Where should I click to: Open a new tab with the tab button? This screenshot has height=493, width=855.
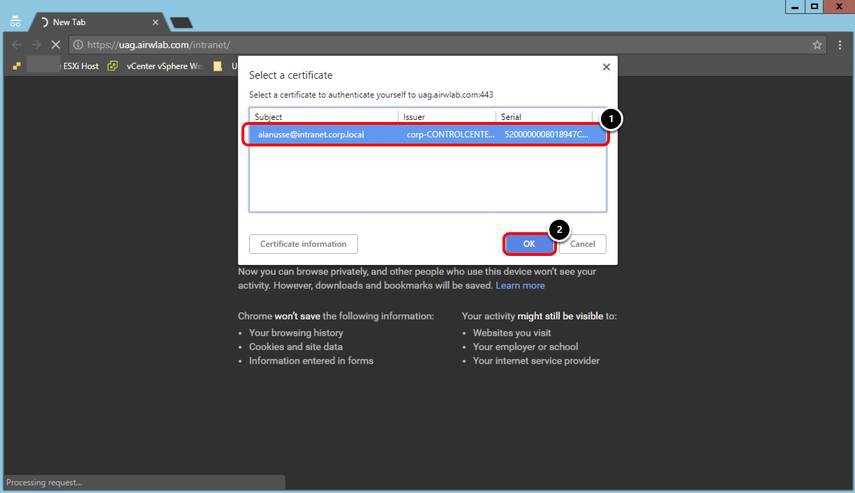point(181,22)
